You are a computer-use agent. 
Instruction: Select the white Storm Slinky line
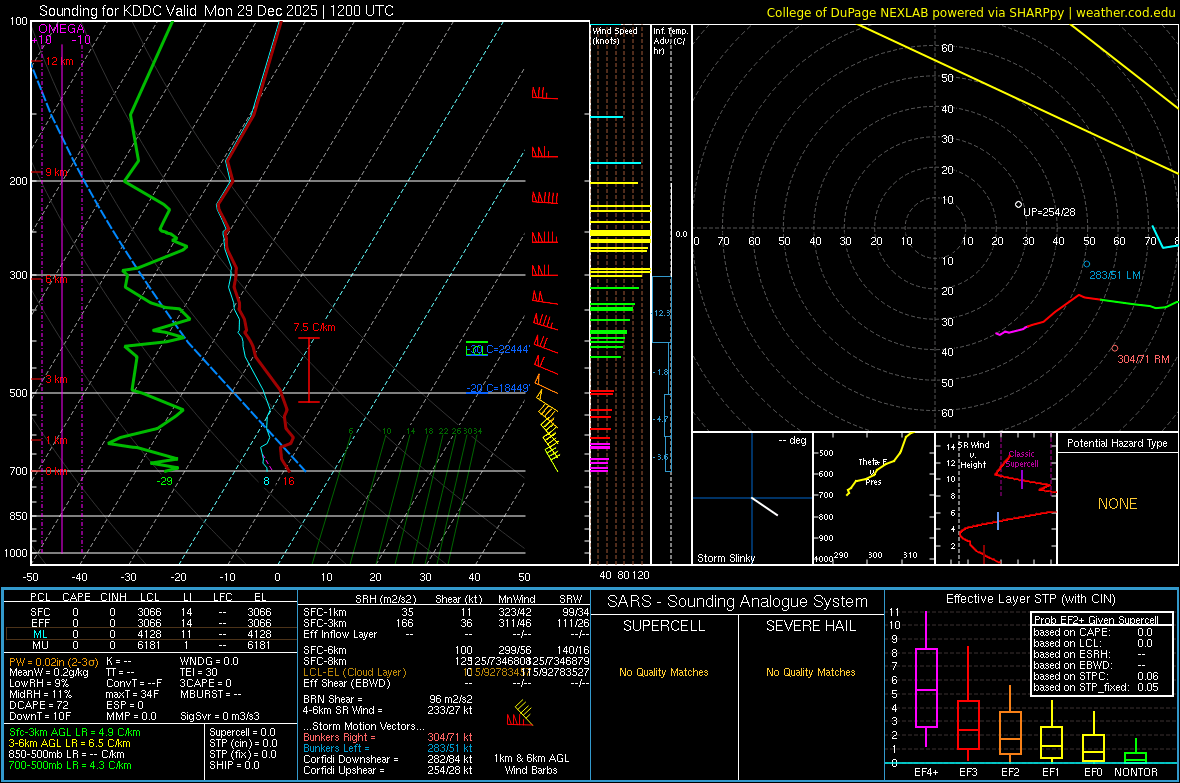click(764, 506)
